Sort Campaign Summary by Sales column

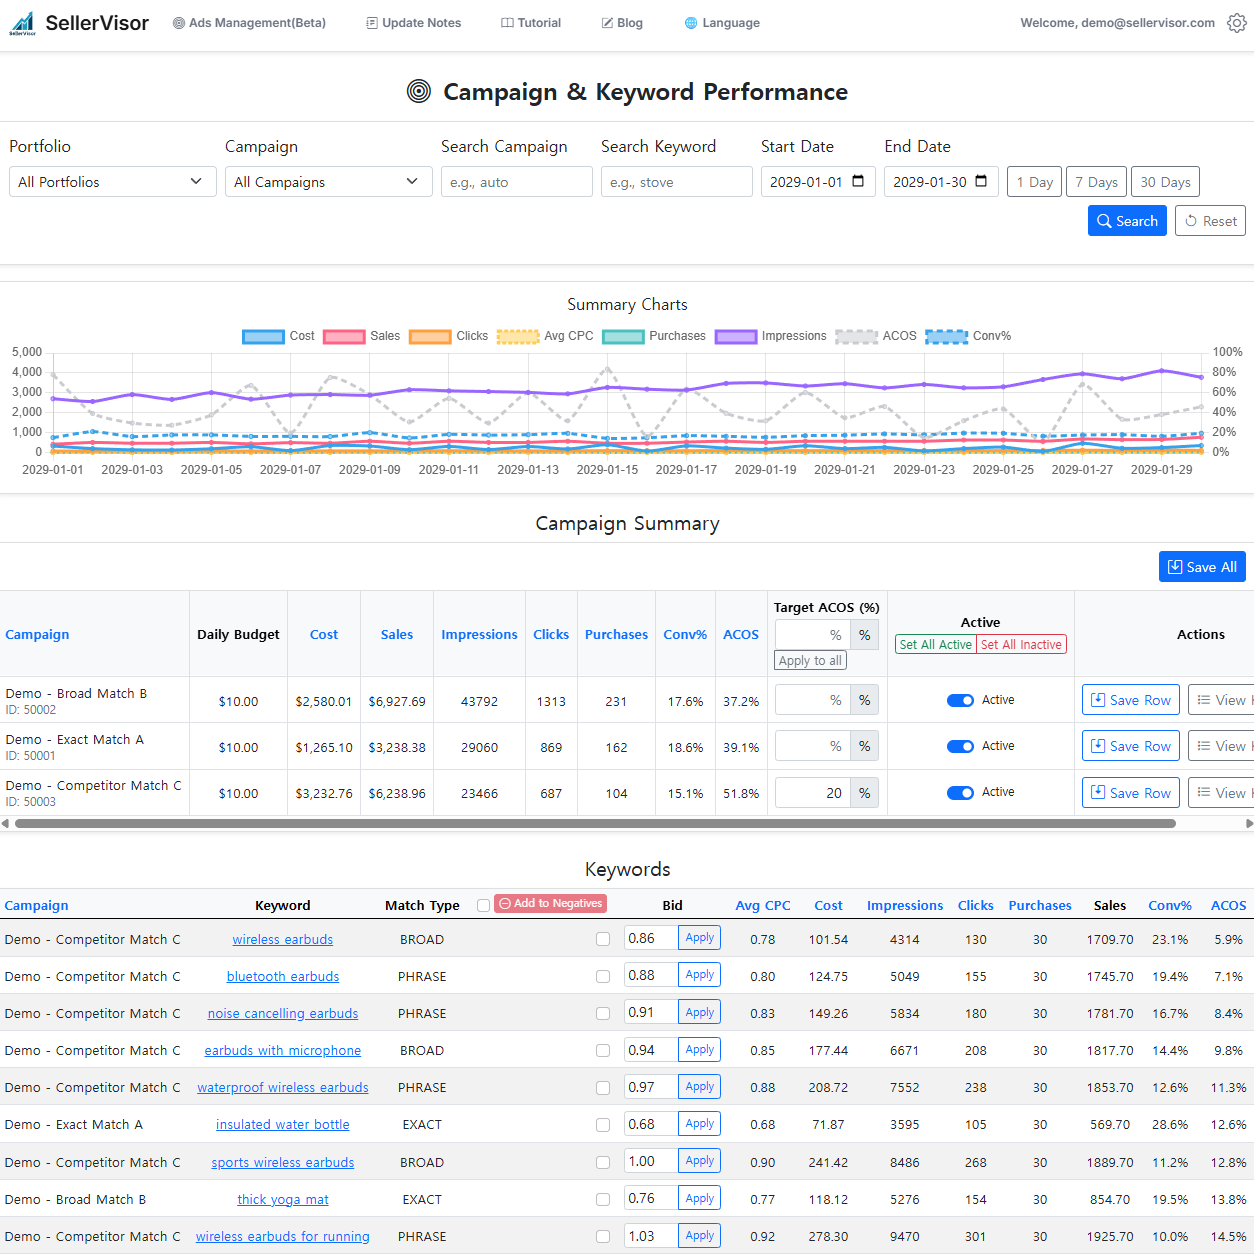click(397, 635)
